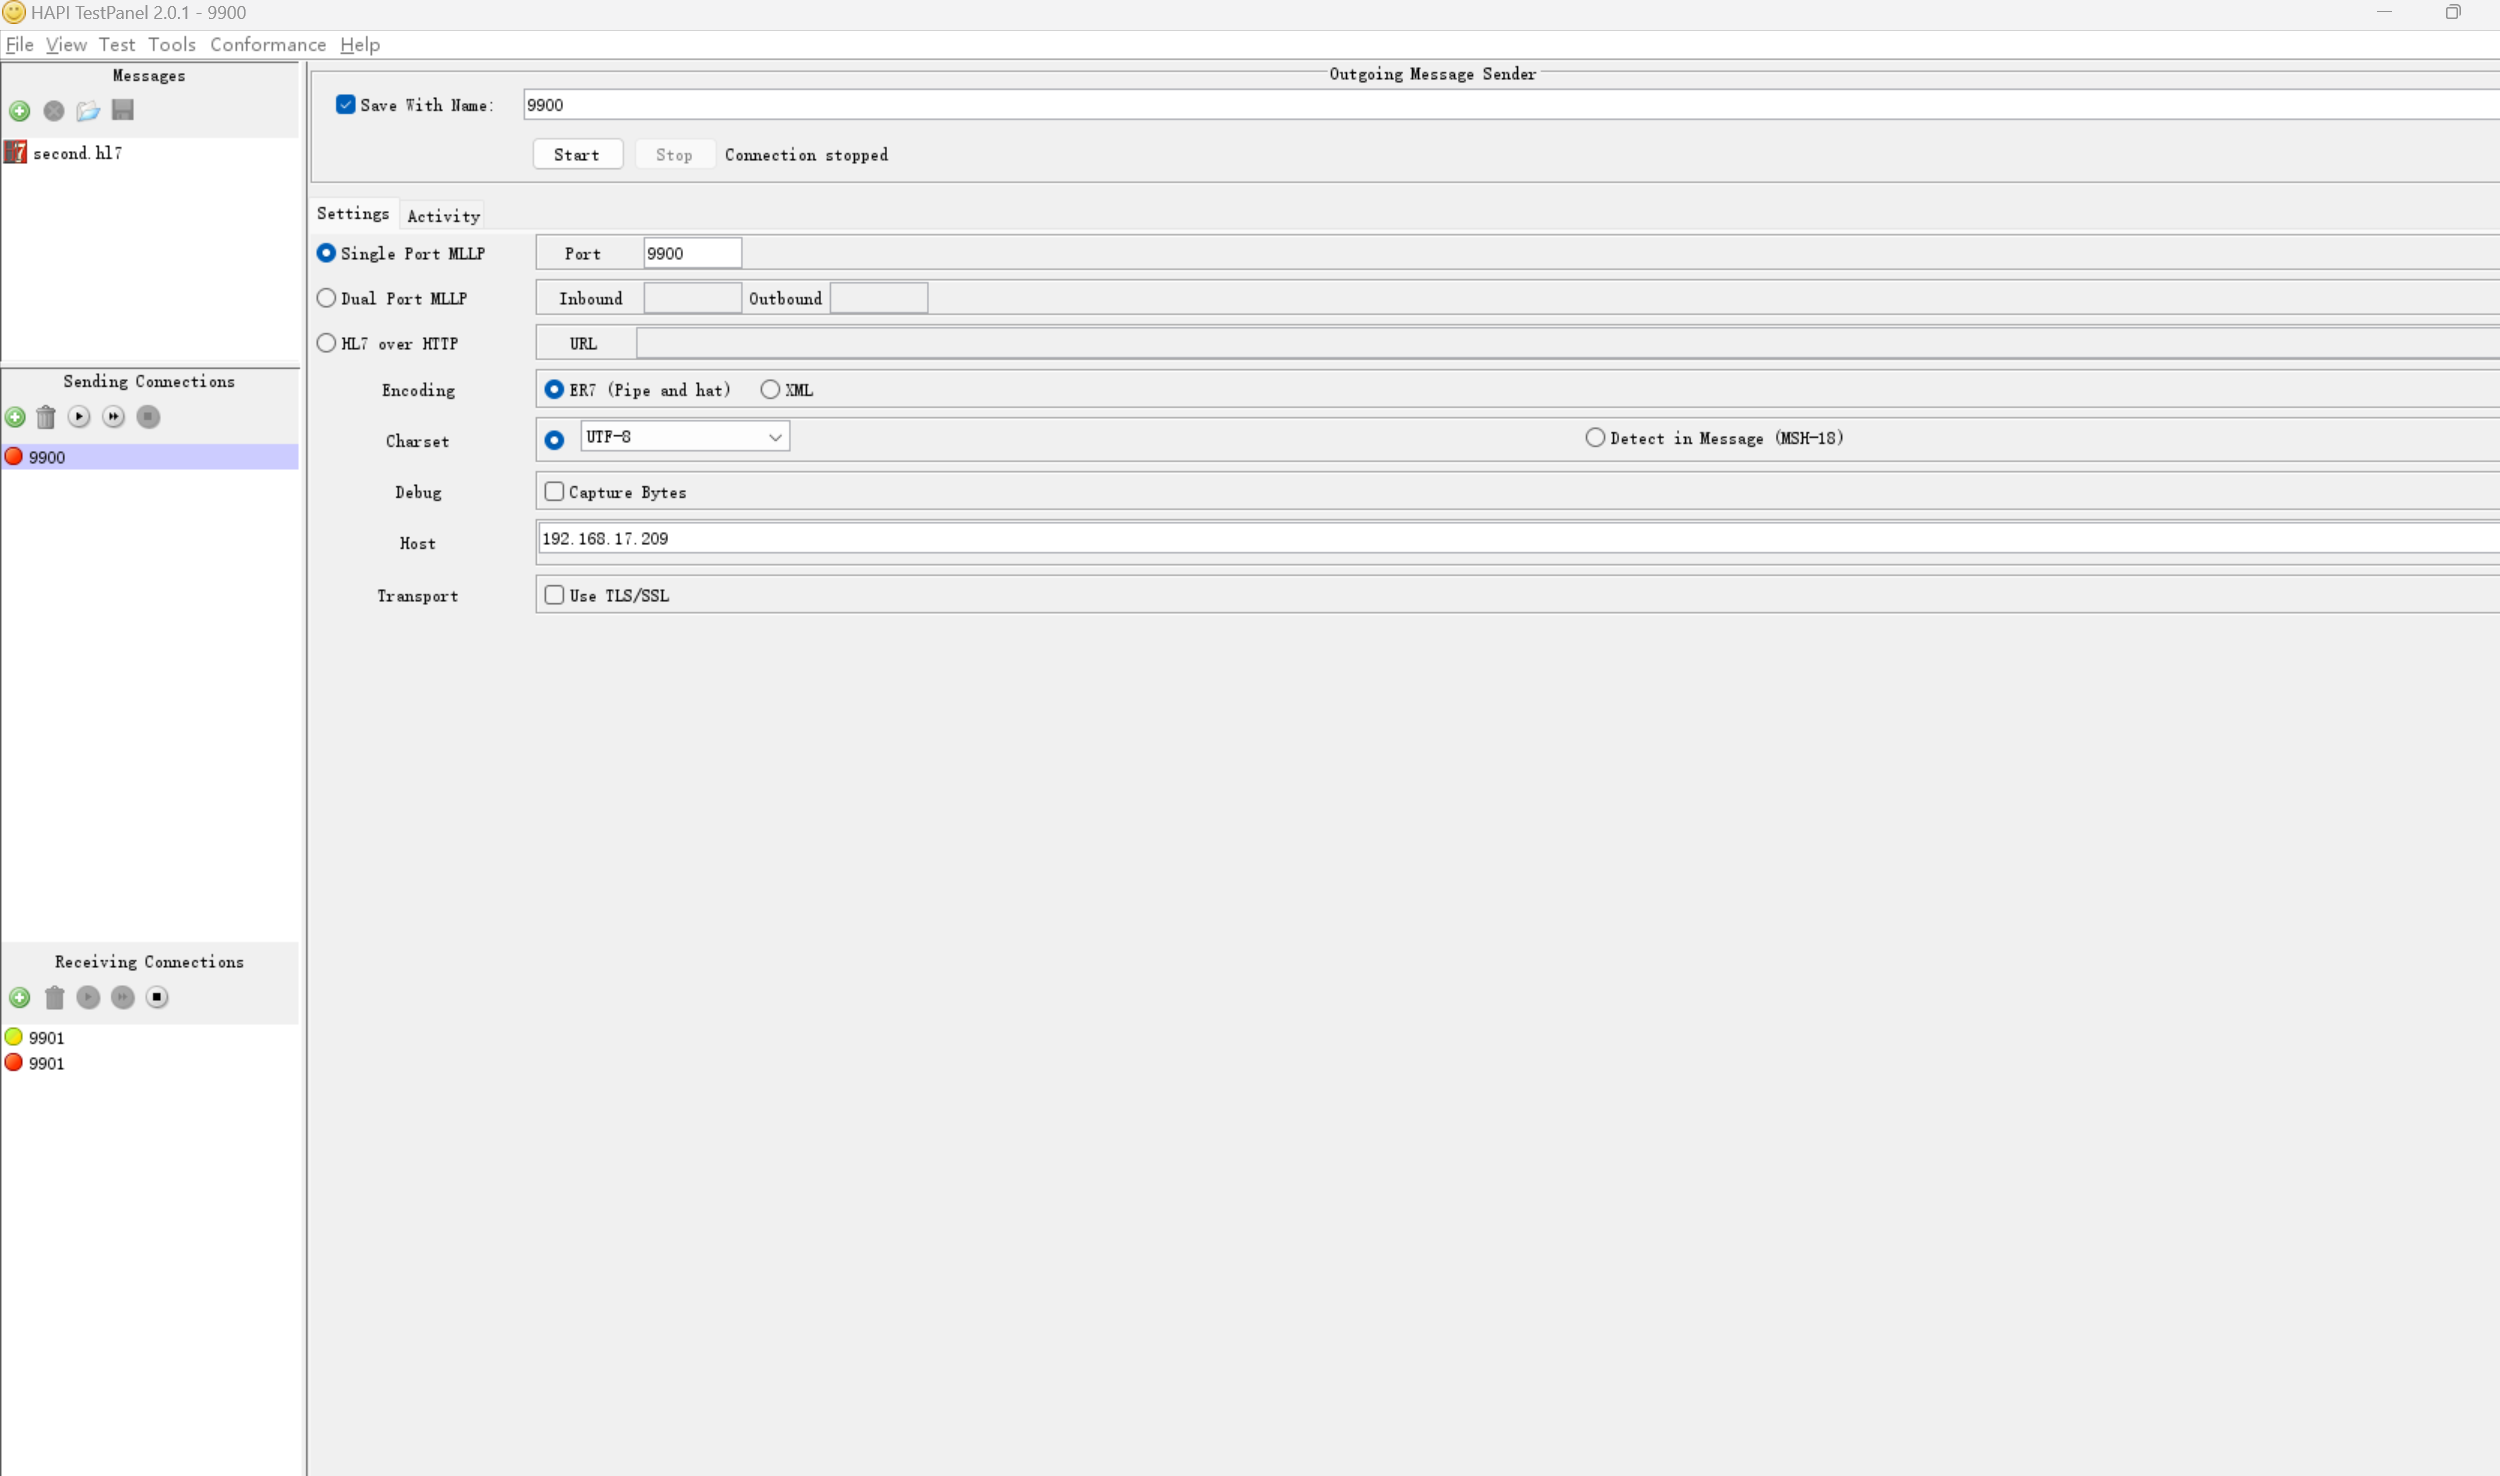Screen dimensions: 2500x1476
Task: Delete the selected sending connection
Action: [x=46, y=417]
